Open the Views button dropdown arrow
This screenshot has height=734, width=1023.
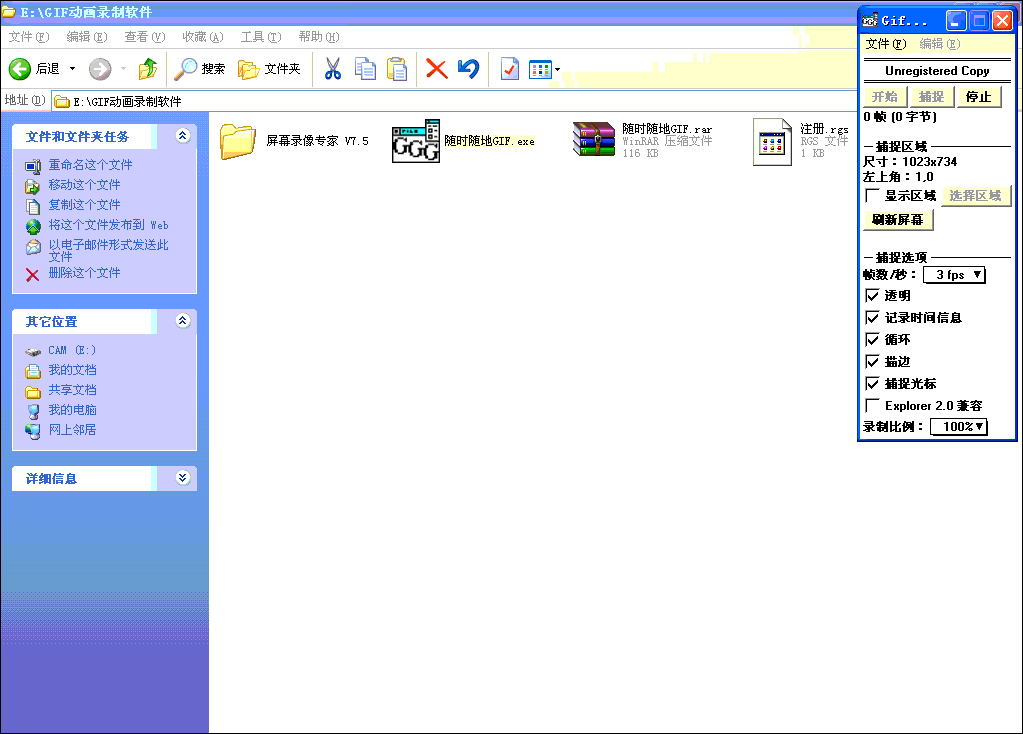click(x=557, y=69)
